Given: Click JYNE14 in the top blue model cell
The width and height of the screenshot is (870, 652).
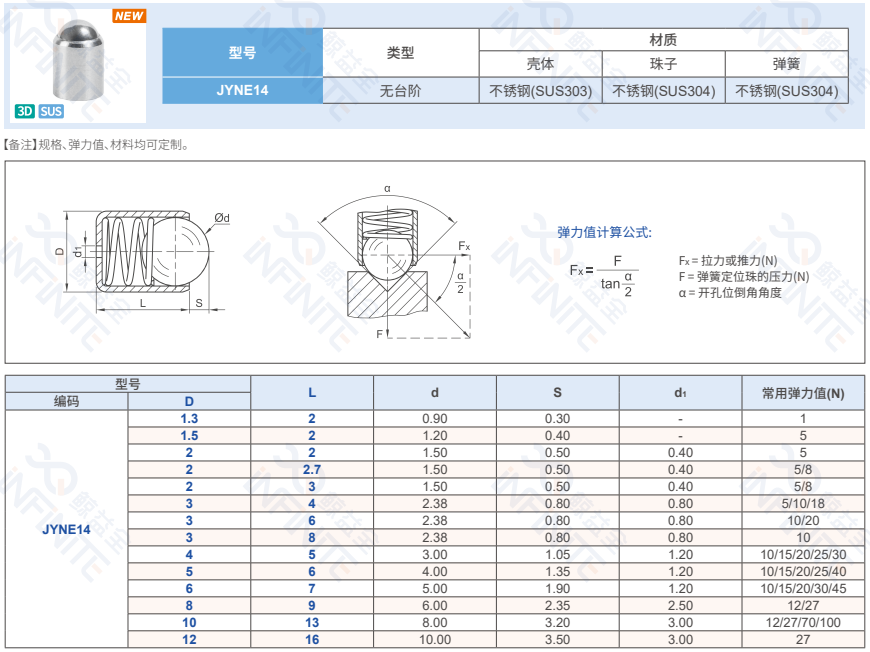Looking at the screenshot, I should (242, 90).
